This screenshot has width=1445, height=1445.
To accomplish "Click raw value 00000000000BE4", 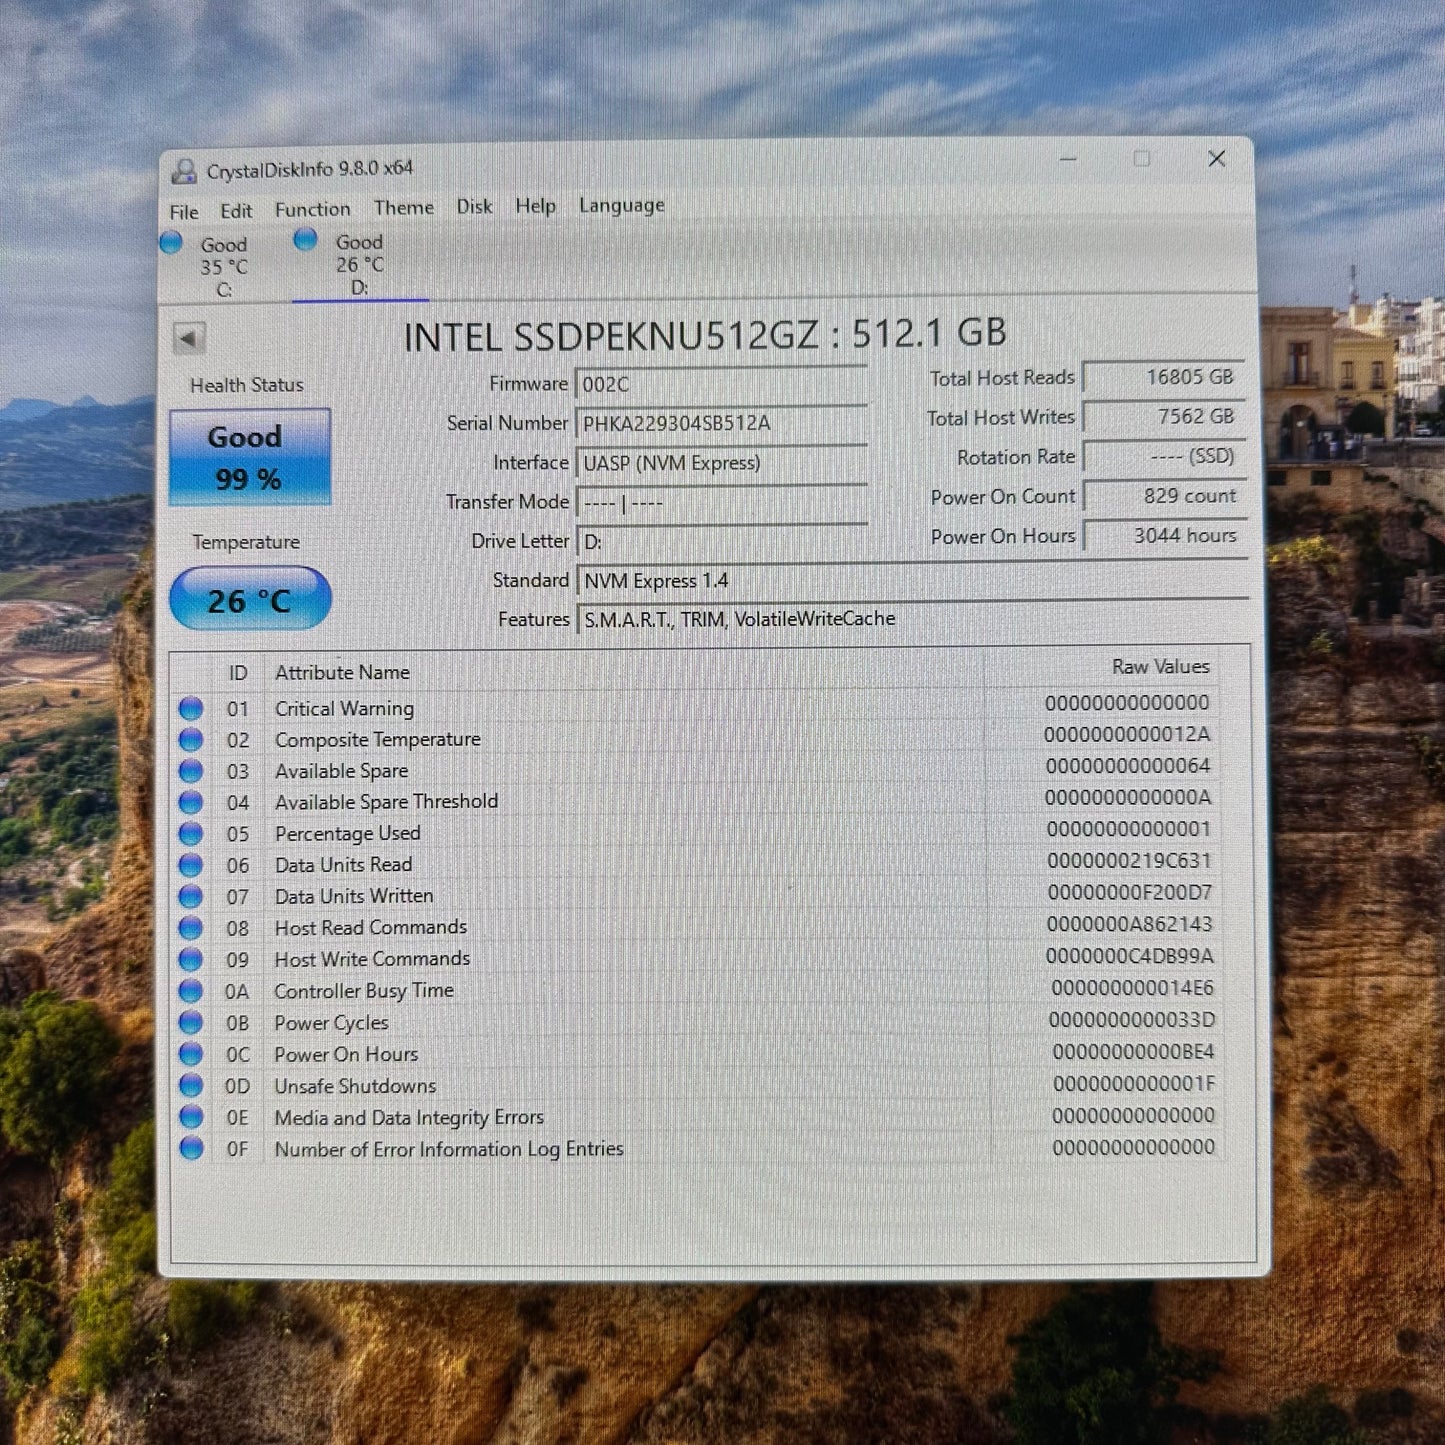I will [1133, 1051].
